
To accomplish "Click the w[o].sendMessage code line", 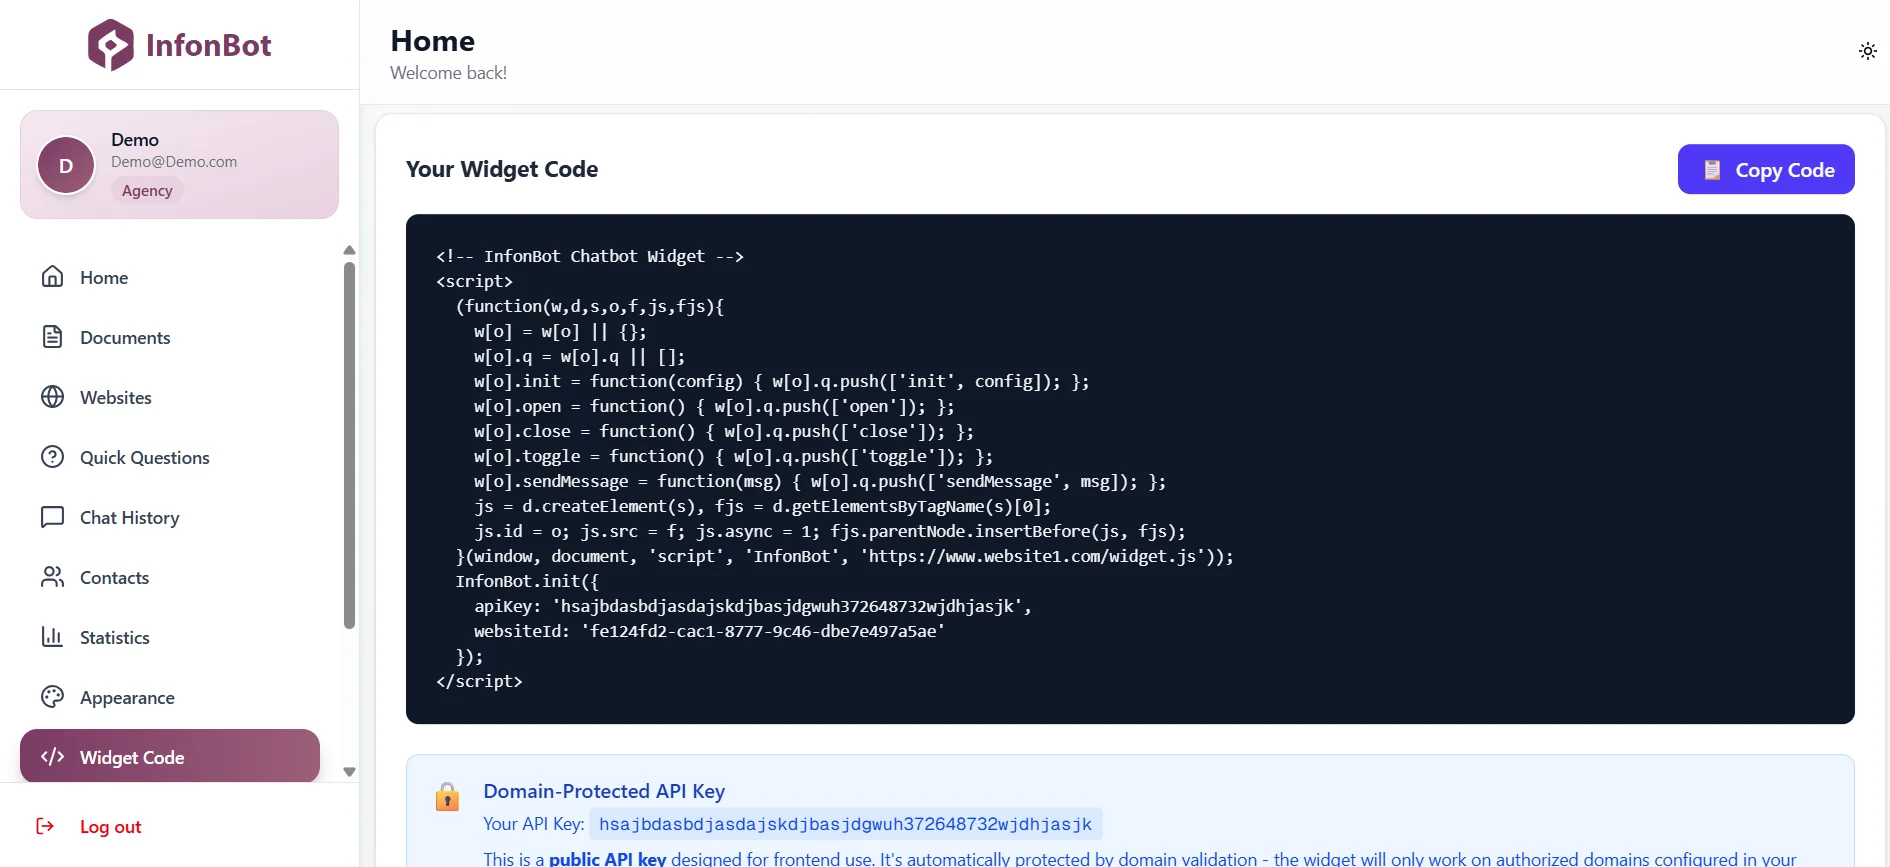I will click(x=820, y=481).
